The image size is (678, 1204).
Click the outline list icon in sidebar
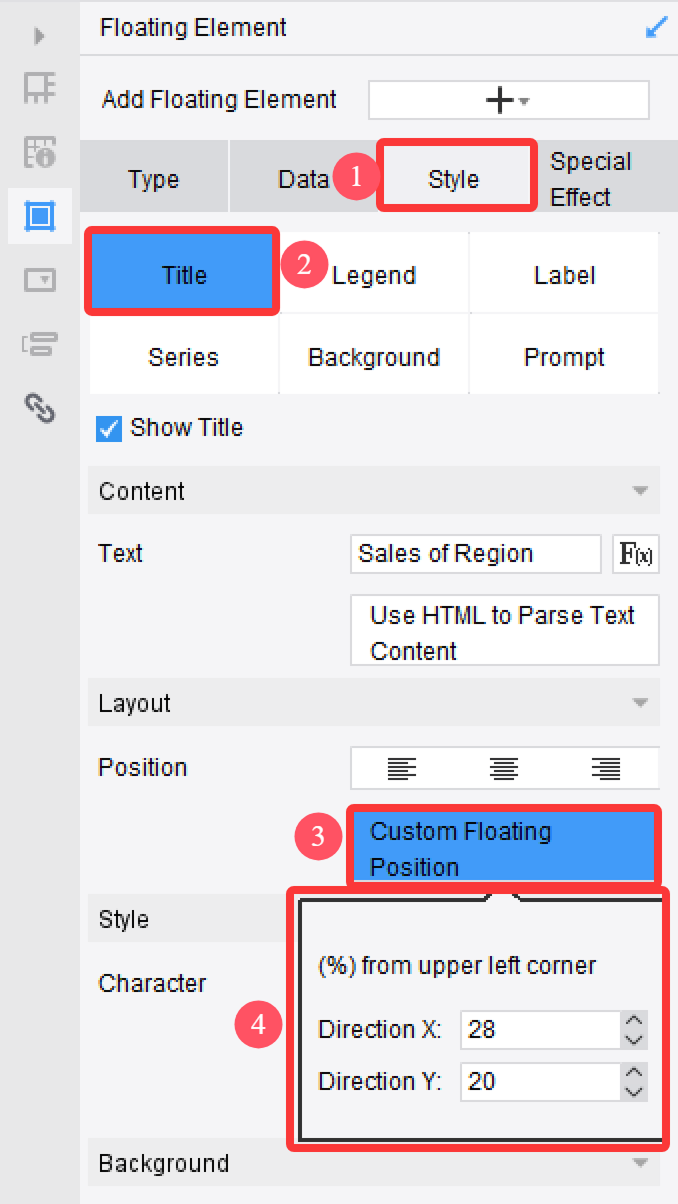[40, 344]
